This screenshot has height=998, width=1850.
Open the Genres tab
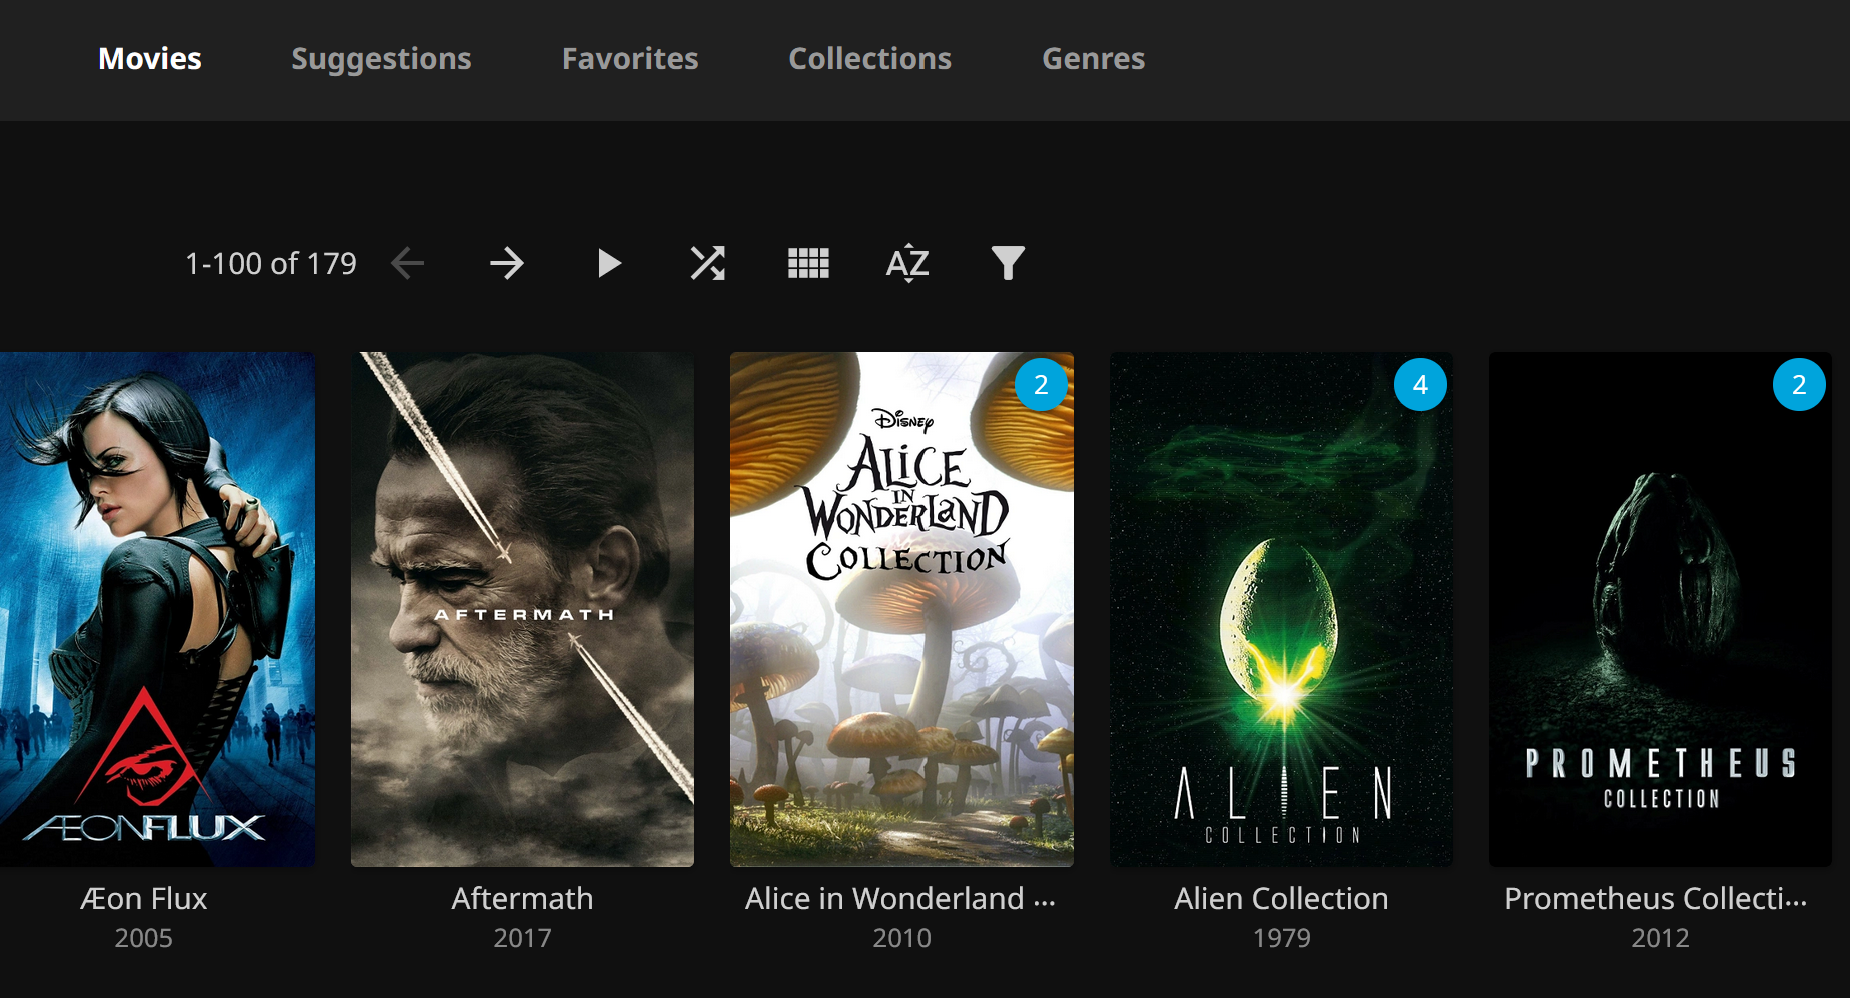[1093, 59]
